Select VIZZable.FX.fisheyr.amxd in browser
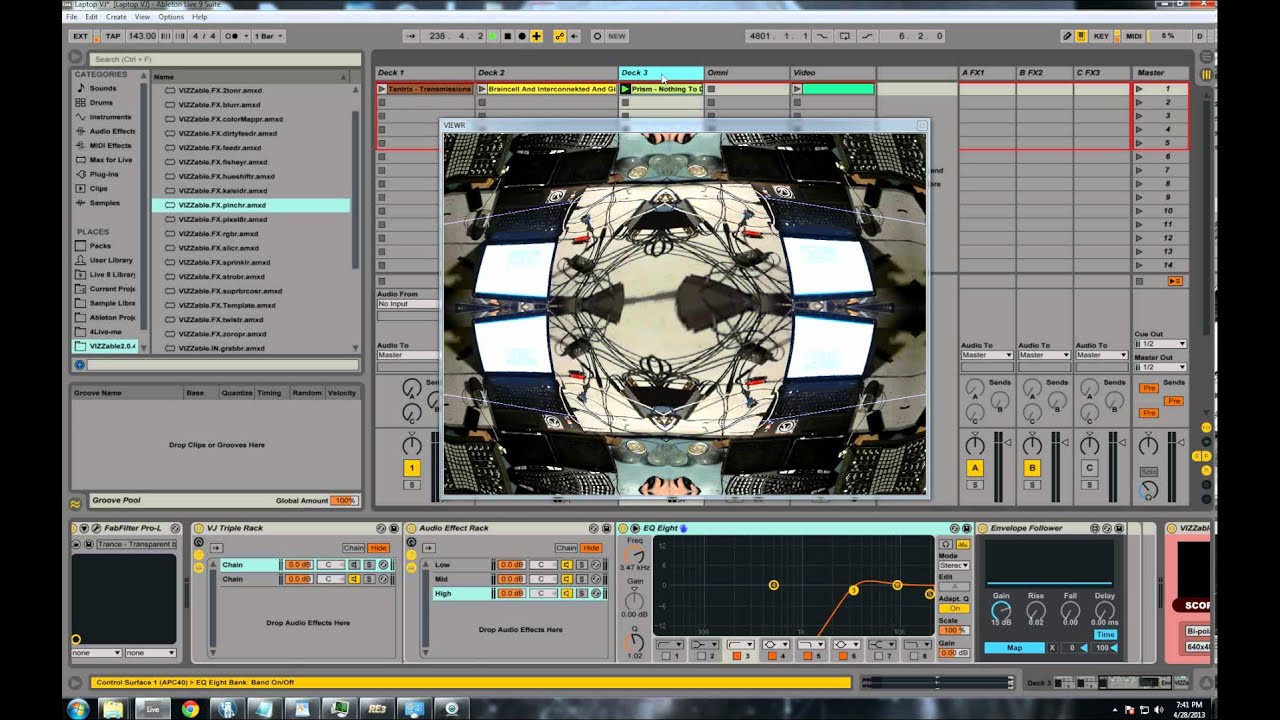The width and height of the screenshot is (1280, 720). point(223,162)
